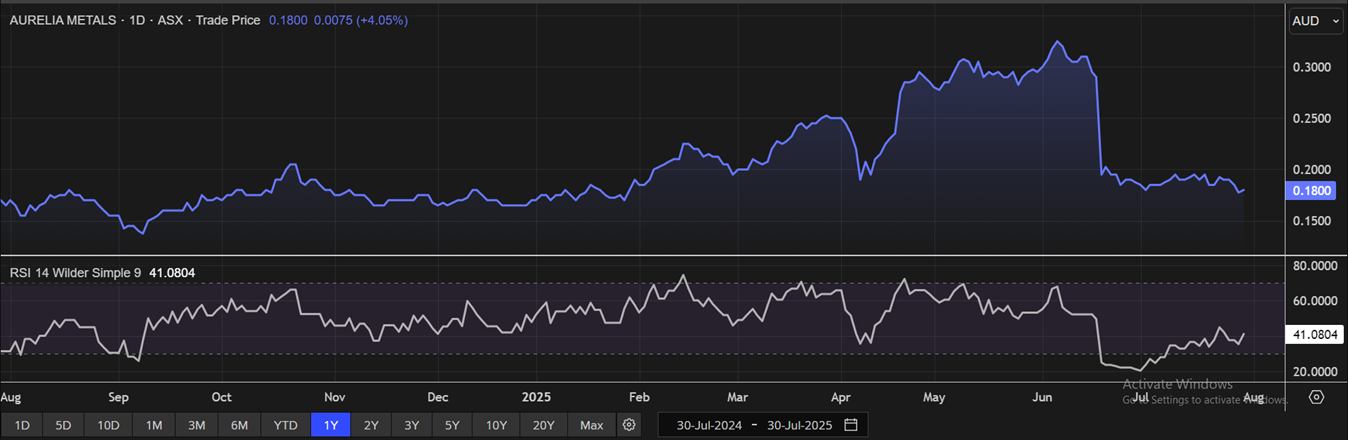Image resolution: width=1348 pixels, height=440 pixels.
Task: Select the 3M time range
Action: [197, 425]
